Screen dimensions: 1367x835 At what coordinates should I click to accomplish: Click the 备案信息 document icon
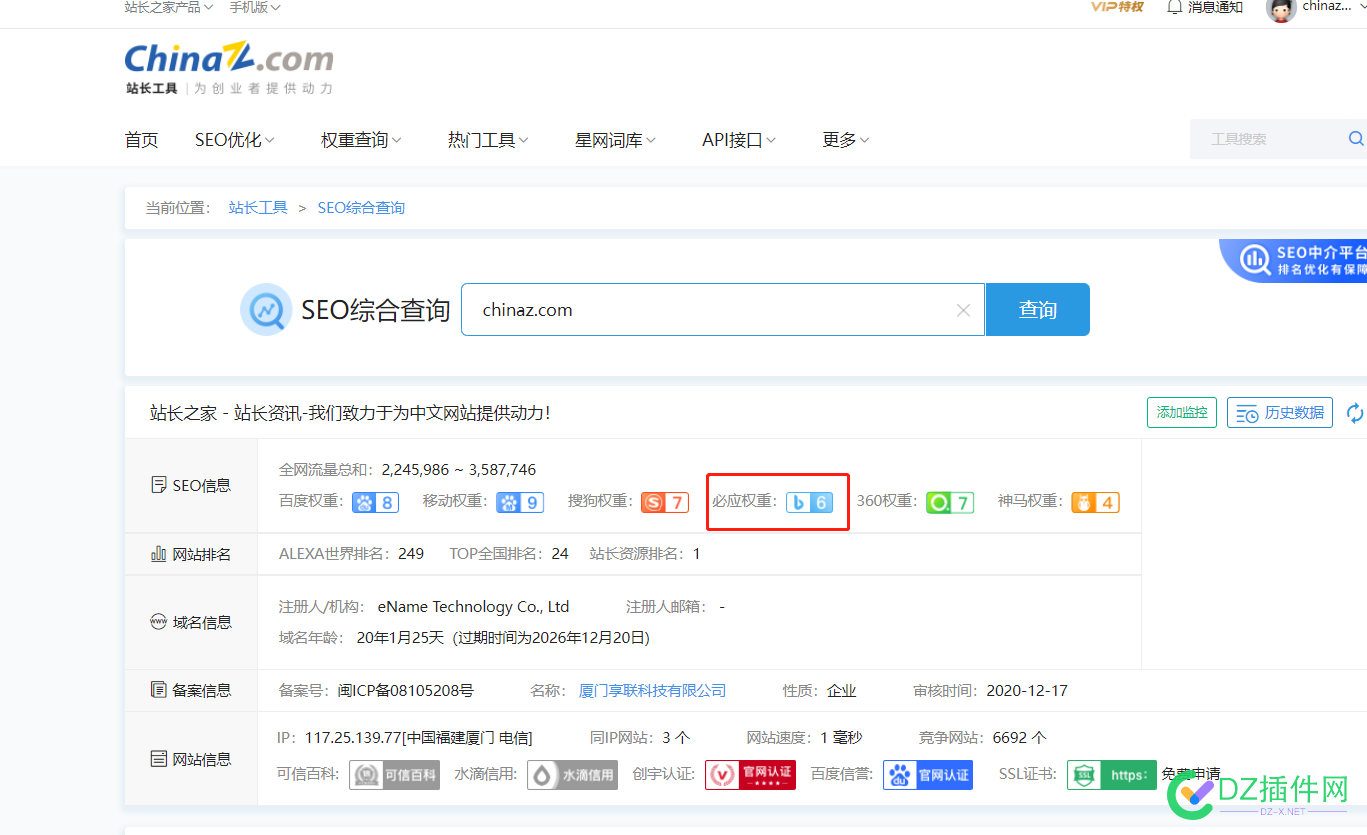[158, 690]
